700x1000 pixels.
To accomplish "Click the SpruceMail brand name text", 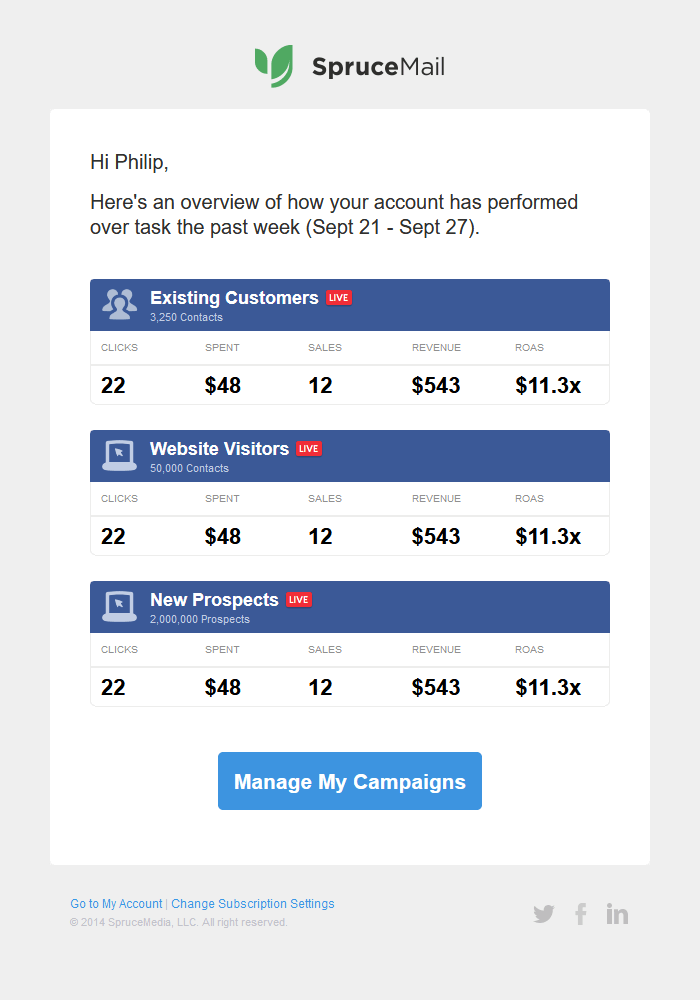I will (378, 67).
